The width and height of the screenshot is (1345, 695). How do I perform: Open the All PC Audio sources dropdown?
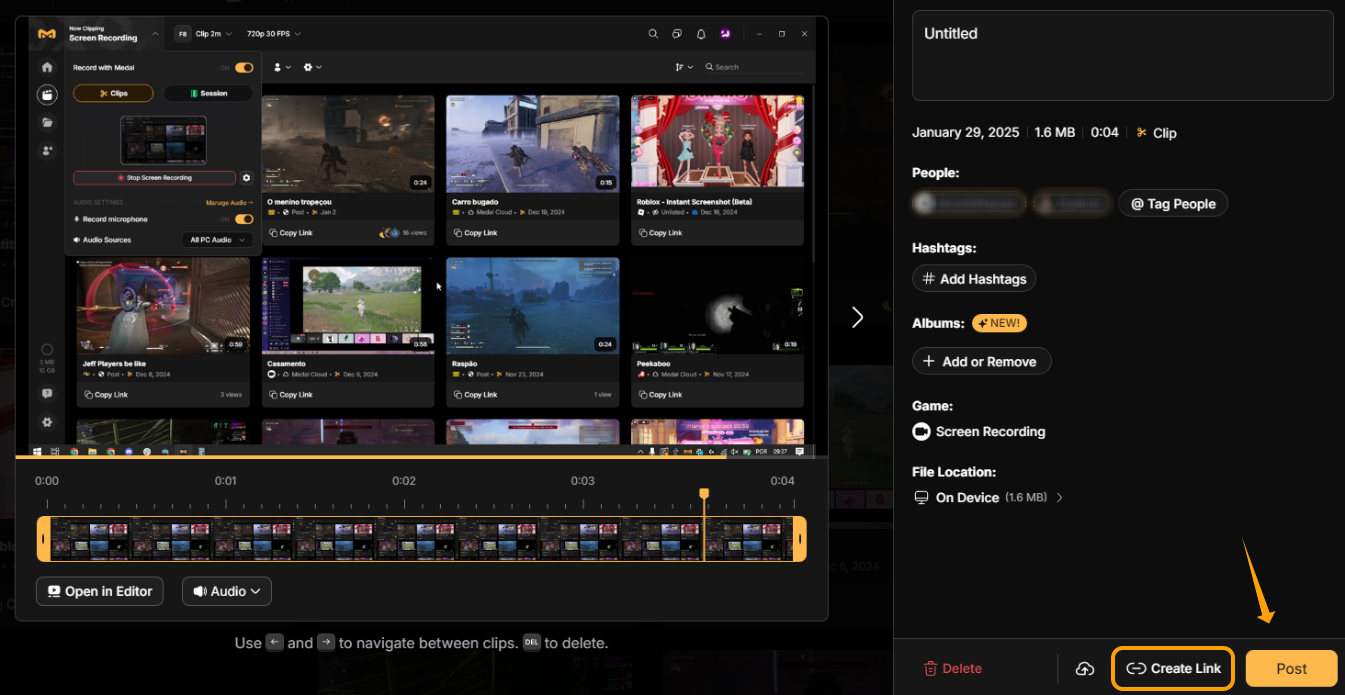tap(215, 240)
